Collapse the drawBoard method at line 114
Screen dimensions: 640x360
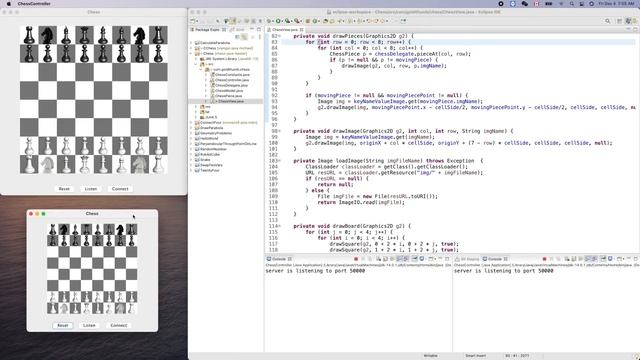tap(280, 226)
